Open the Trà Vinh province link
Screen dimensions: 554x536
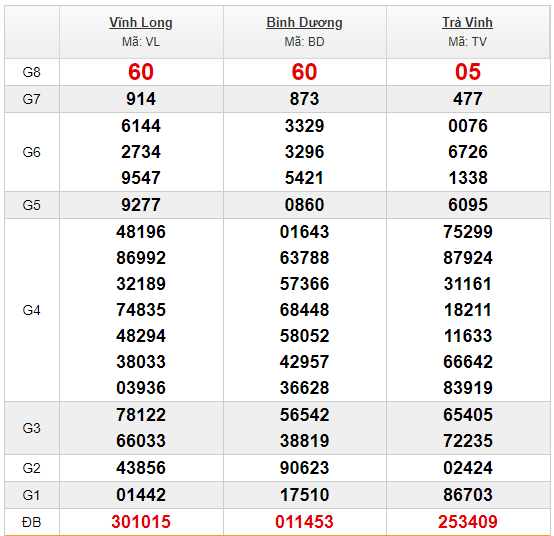pyautogui.click(x=467, y=23)
